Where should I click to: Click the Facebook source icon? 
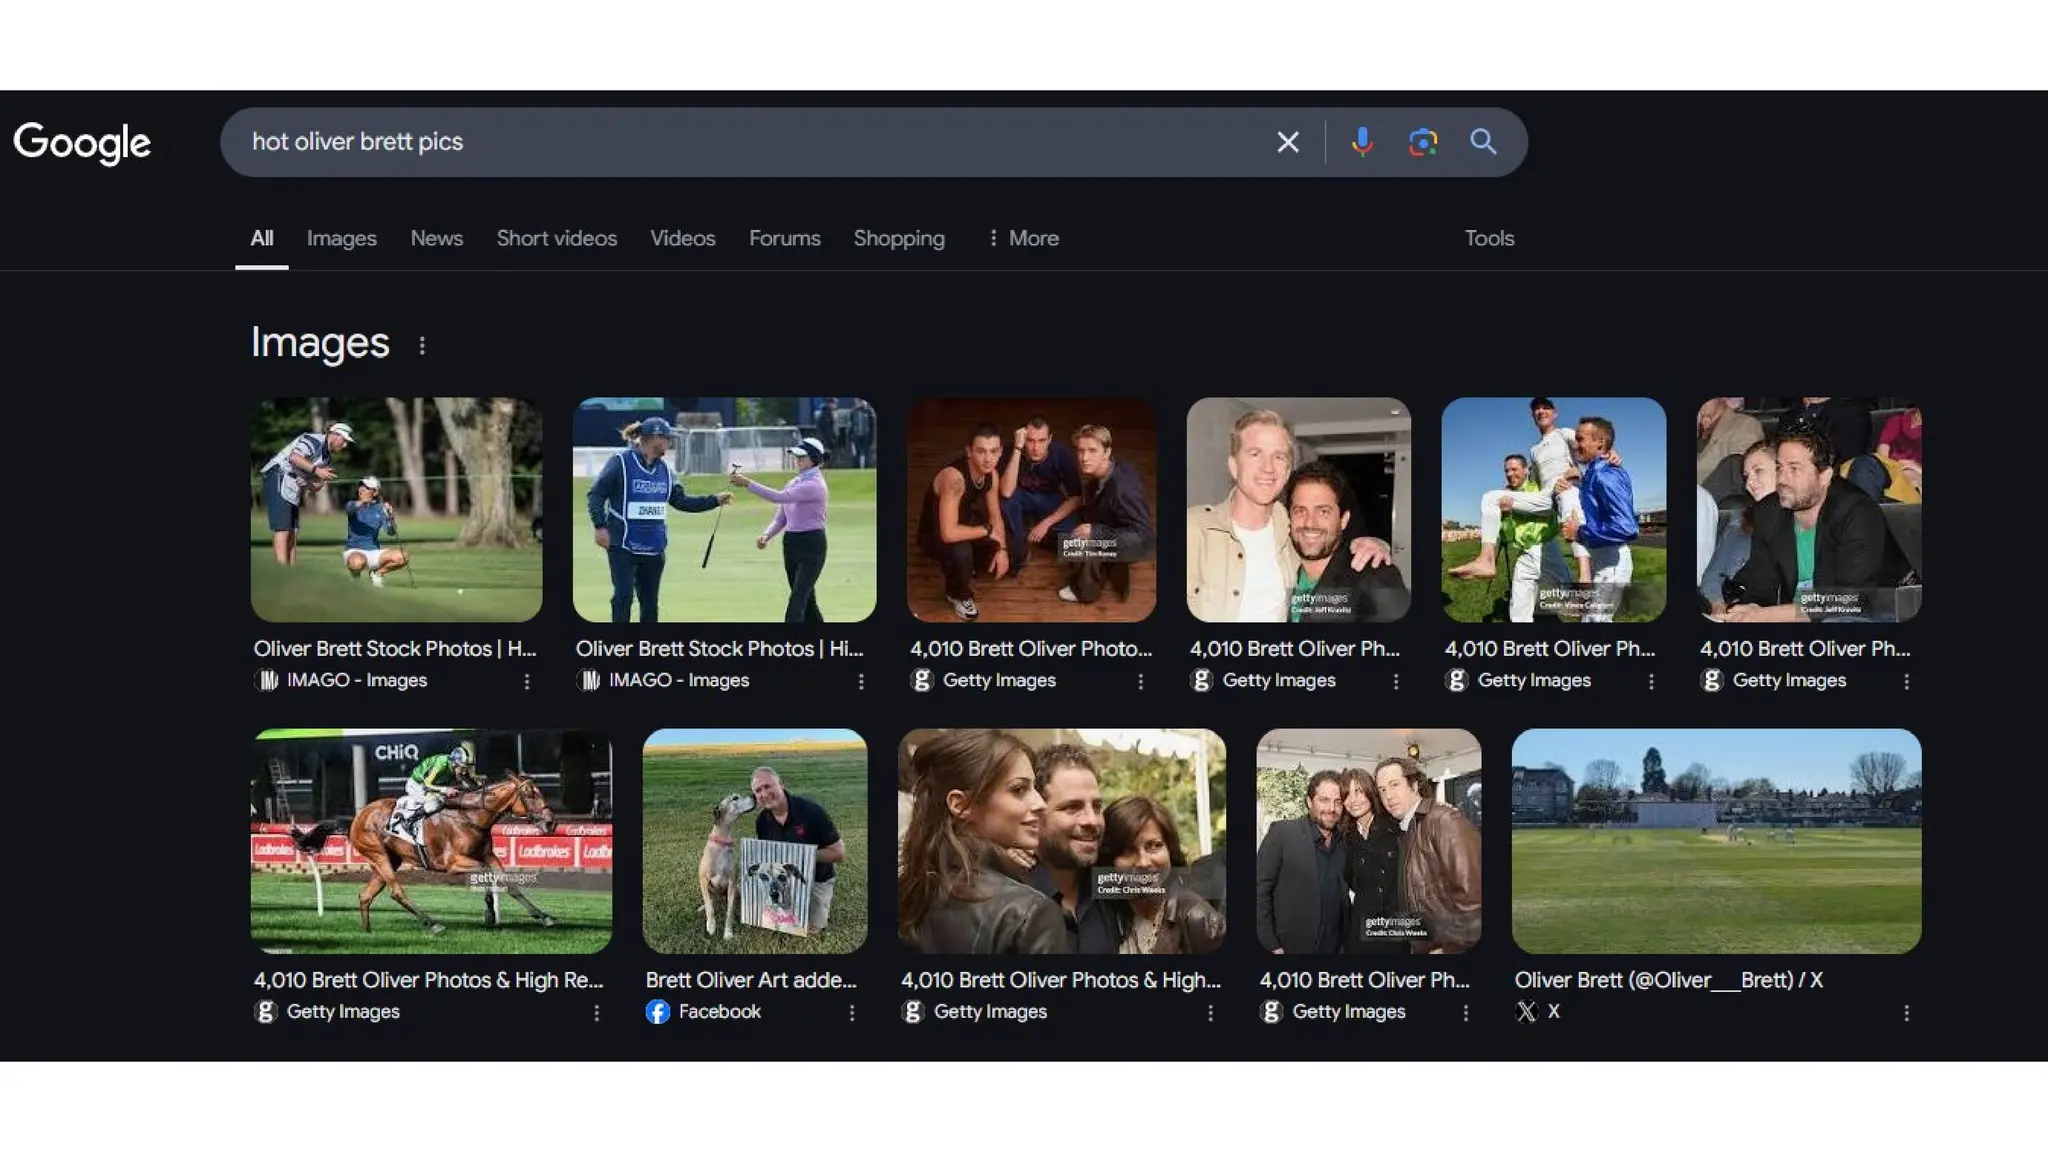tap(657, 1012)
